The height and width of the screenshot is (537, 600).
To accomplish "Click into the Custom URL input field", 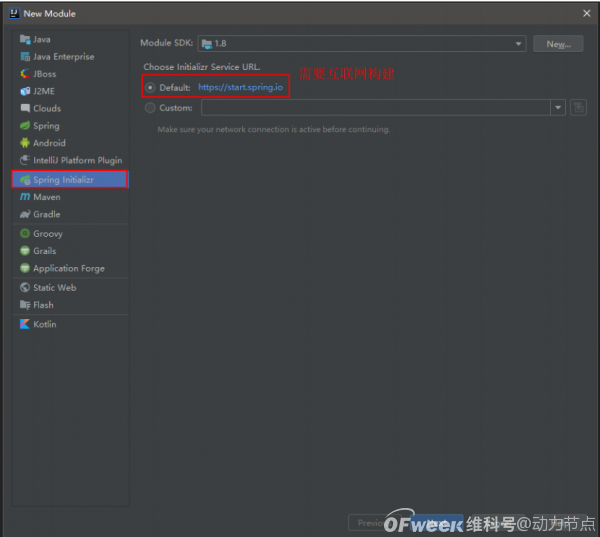I will coord(376,108).
